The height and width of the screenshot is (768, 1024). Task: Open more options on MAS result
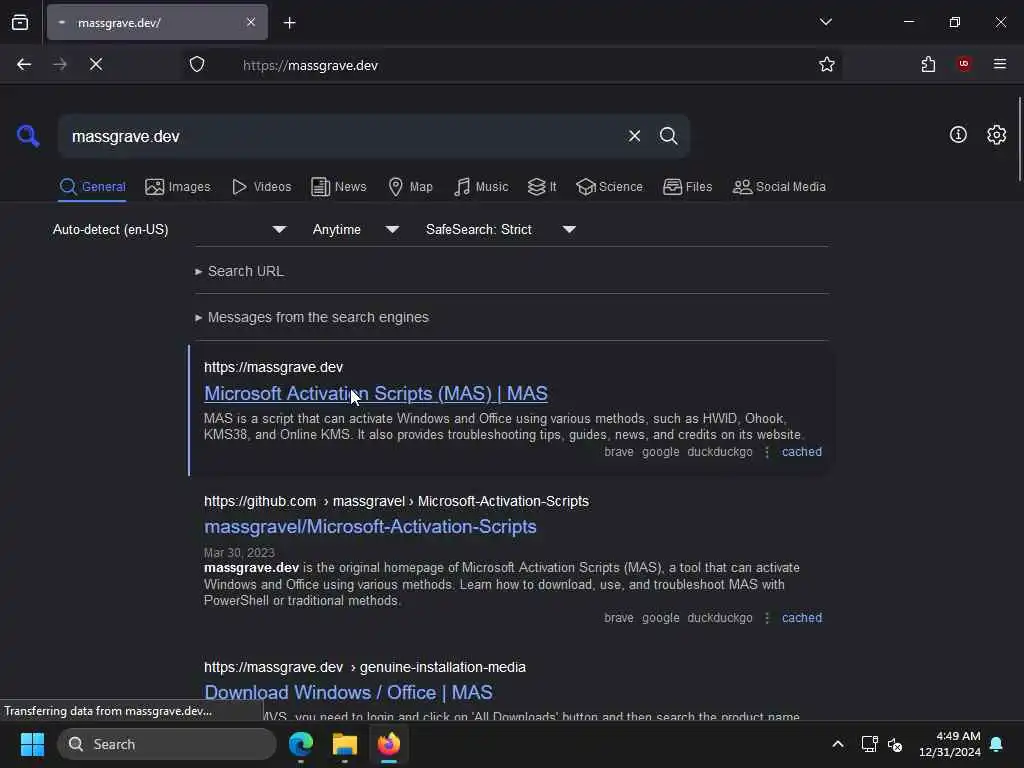pos(767,452)
